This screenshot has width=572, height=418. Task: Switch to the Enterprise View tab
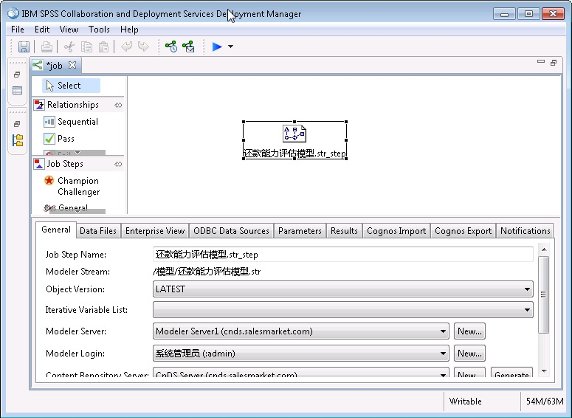[x=155, y=231]
